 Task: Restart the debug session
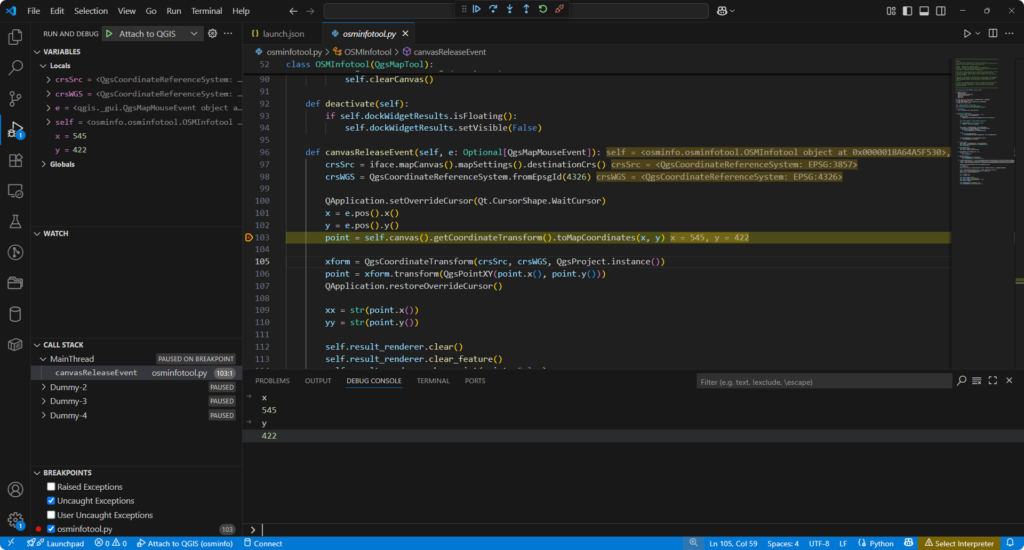[542, 9]
